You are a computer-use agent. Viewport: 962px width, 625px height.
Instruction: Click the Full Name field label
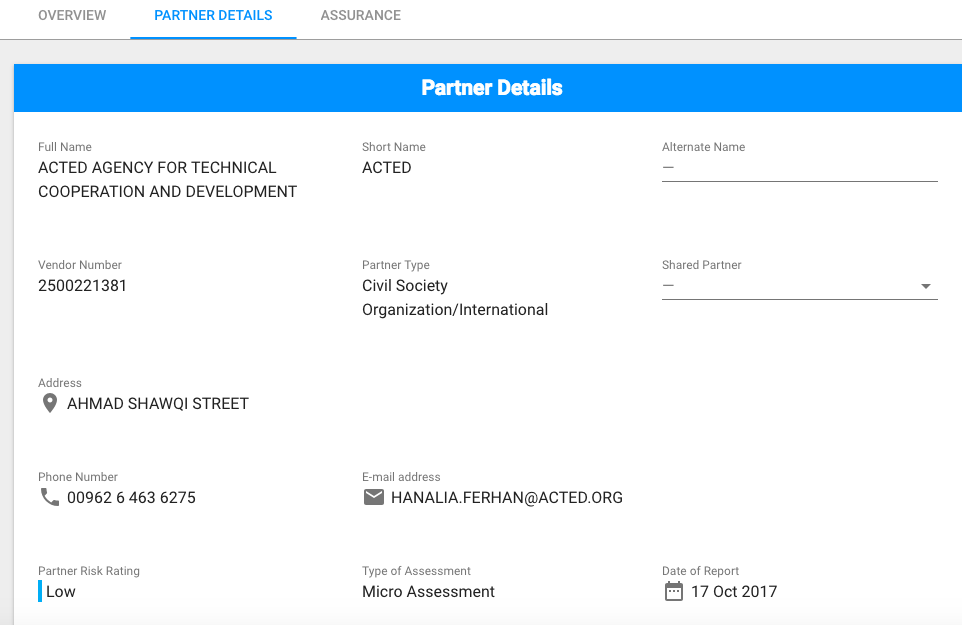coord(64,147)
